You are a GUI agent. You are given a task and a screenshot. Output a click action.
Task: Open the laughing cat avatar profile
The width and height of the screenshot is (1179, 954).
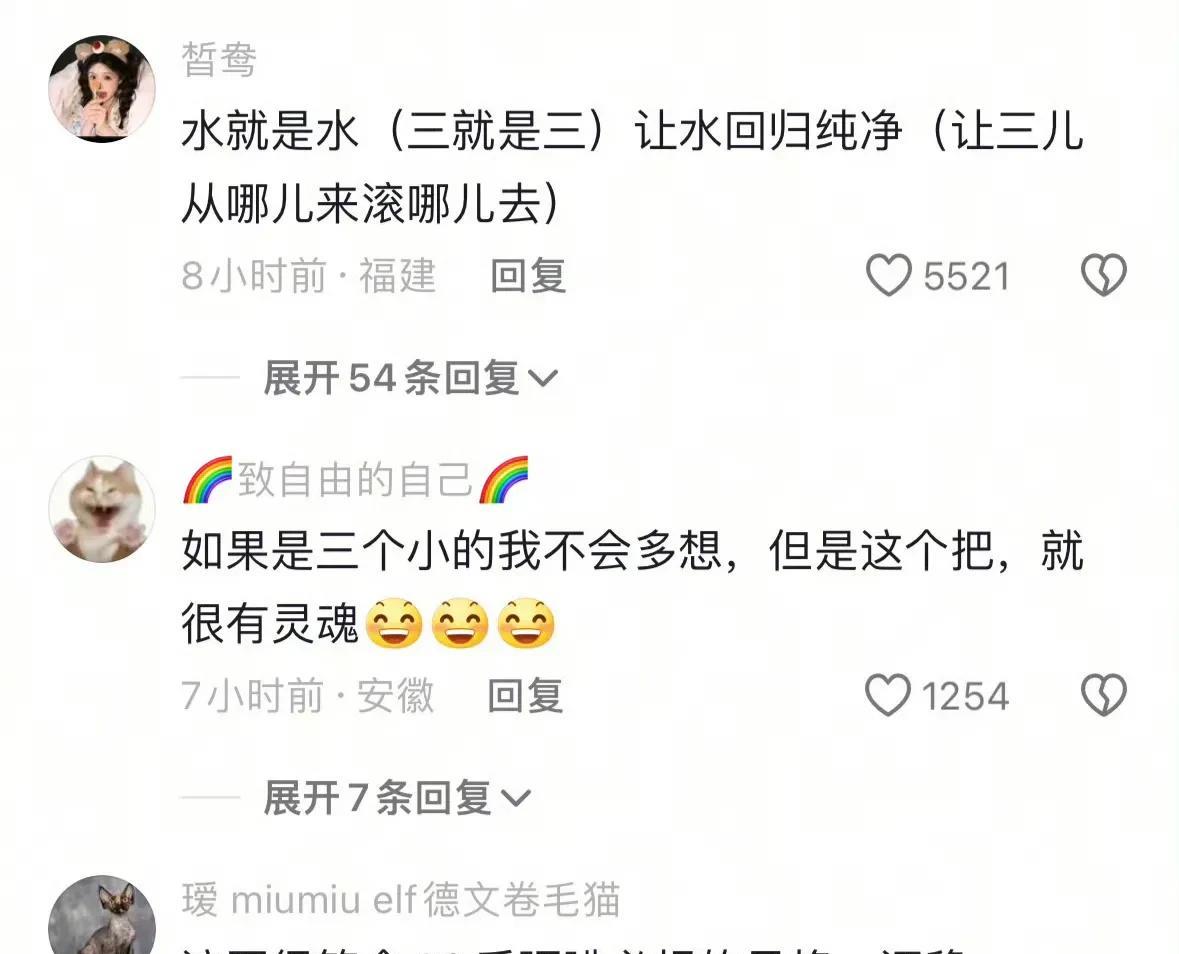pyautogui.click(x=102, y=508)
